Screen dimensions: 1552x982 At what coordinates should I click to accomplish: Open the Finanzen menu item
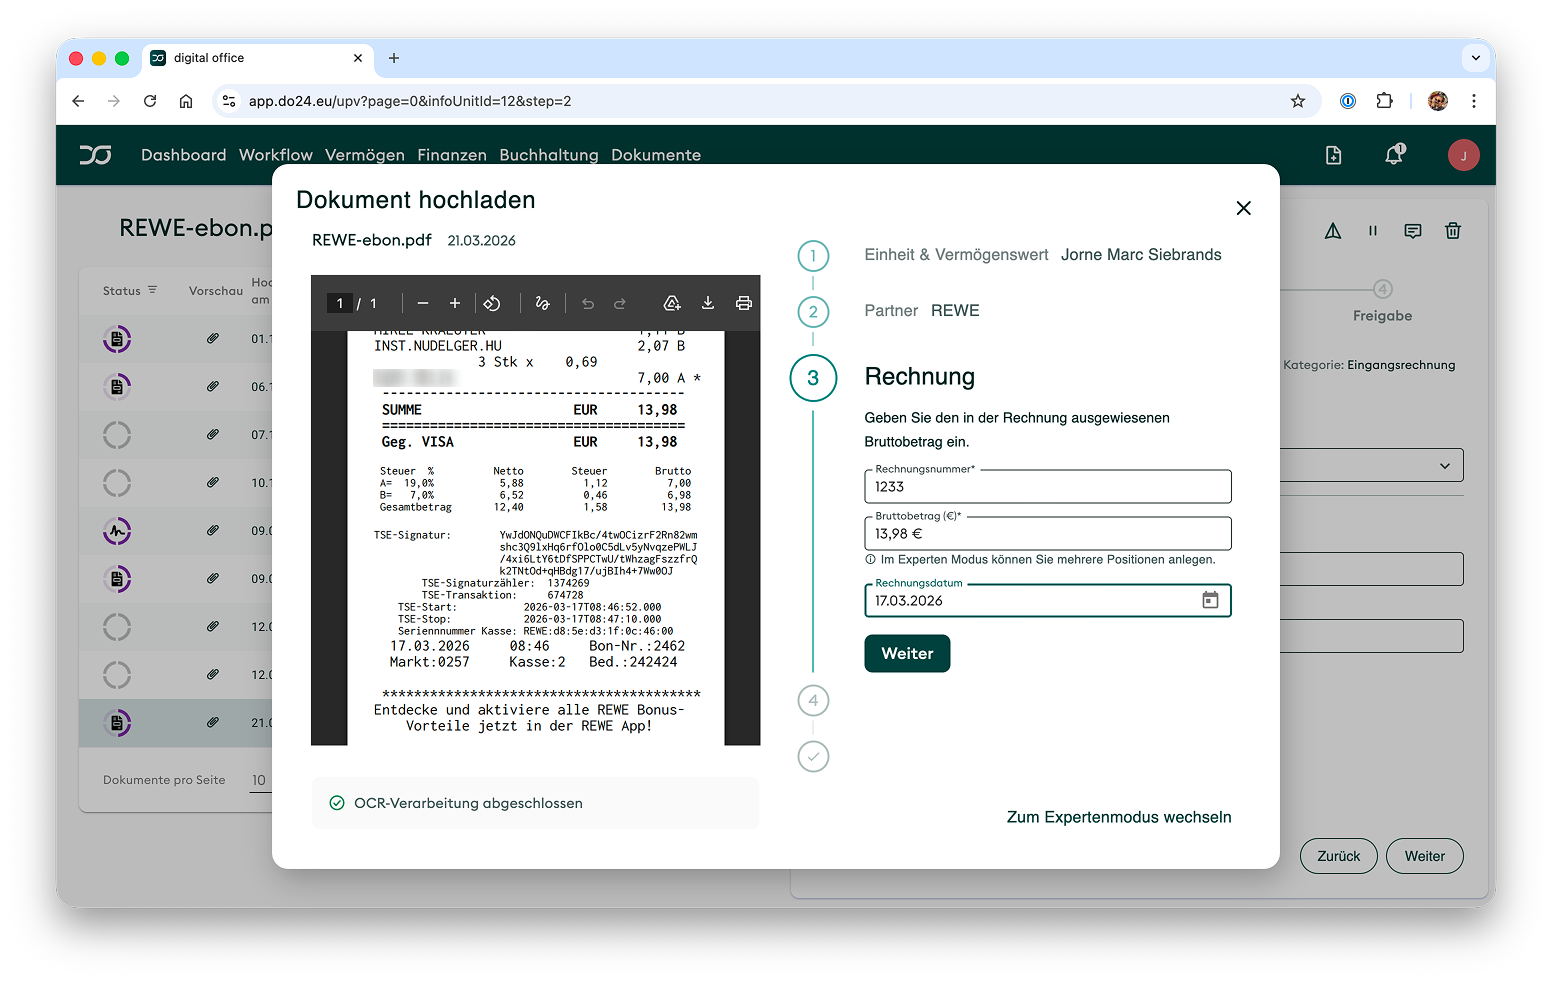point(452,155)
